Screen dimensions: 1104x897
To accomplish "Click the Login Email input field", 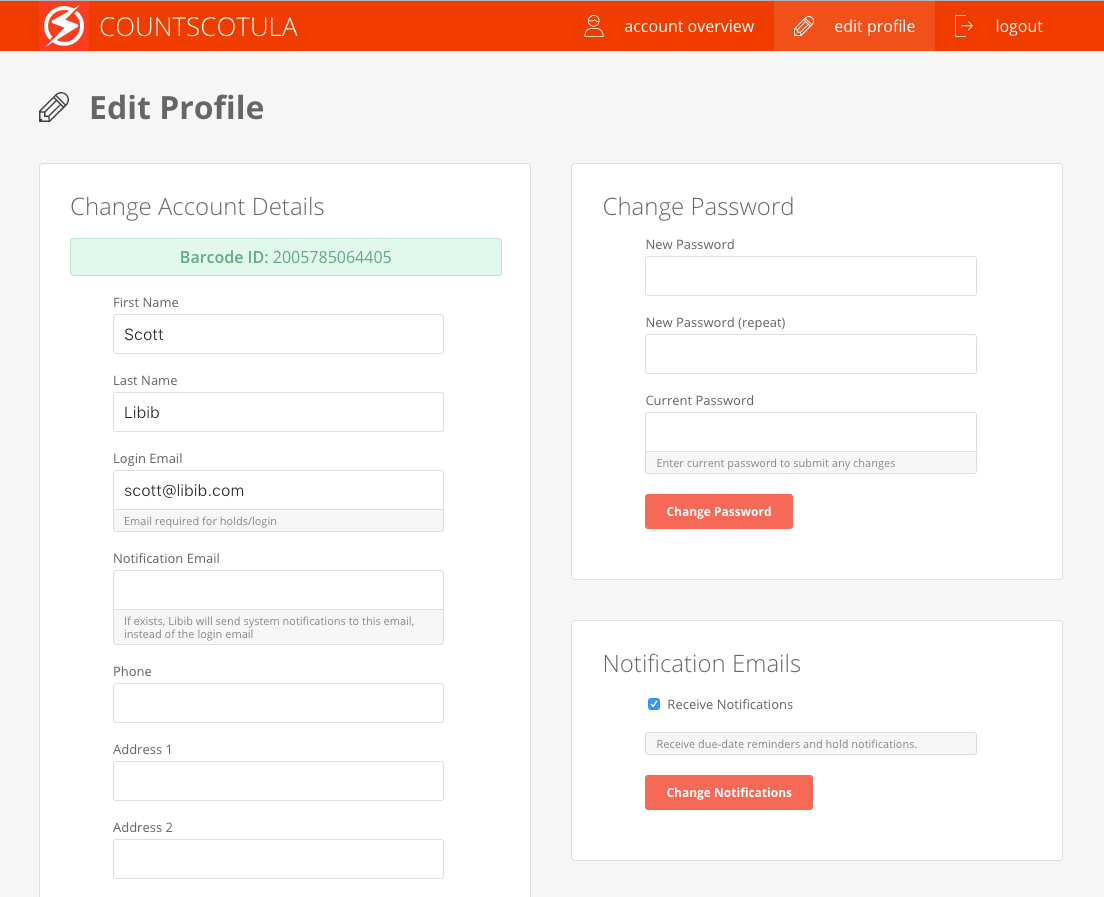I will 278,490.
